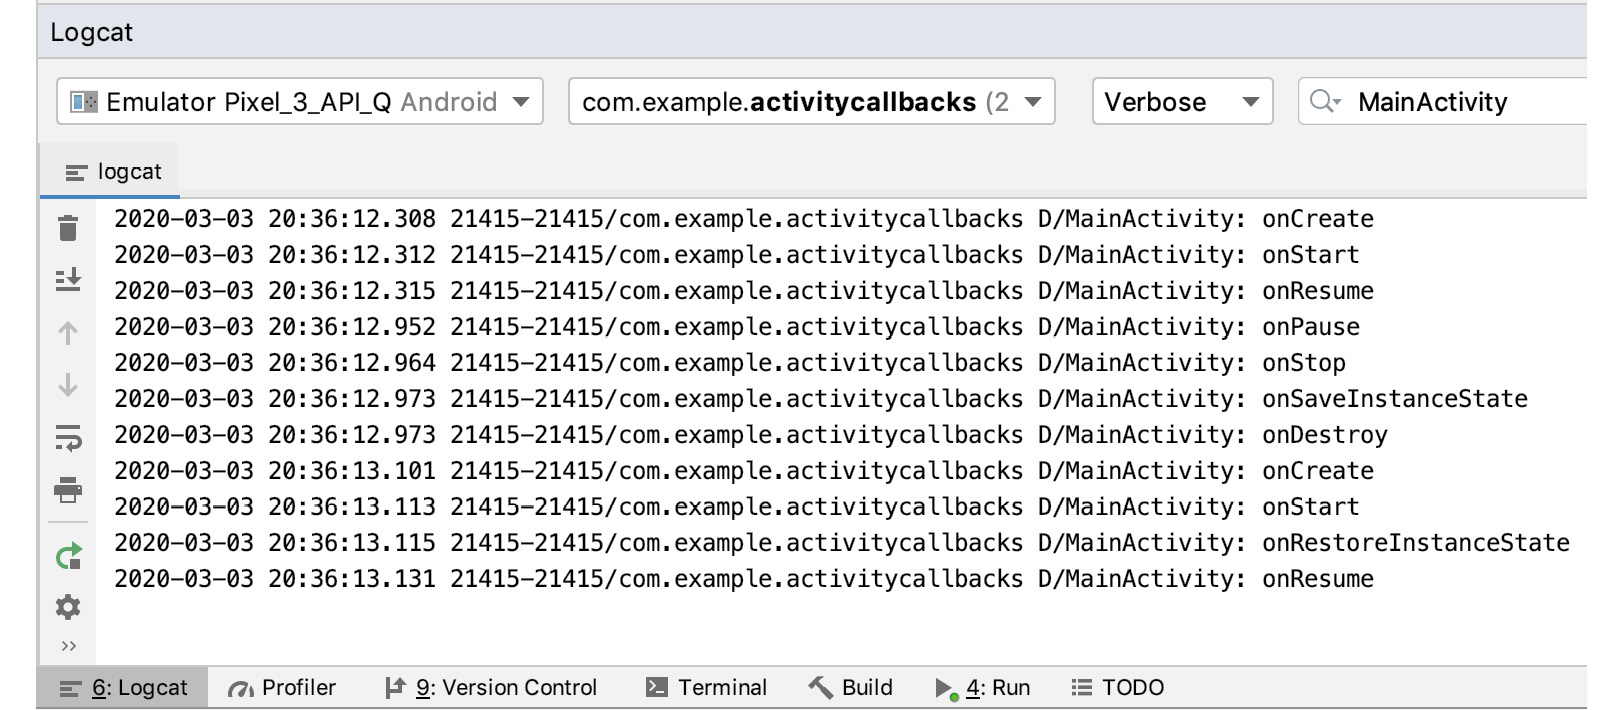Click the onResume log line at 20:36:13.131
This screenshot has height=710, width=1622.
point(744,579)
